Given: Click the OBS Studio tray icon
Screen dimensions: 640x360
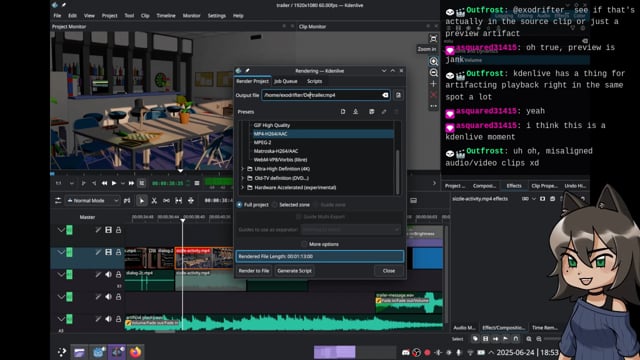Looking at the screenshot, I should 416,352.
